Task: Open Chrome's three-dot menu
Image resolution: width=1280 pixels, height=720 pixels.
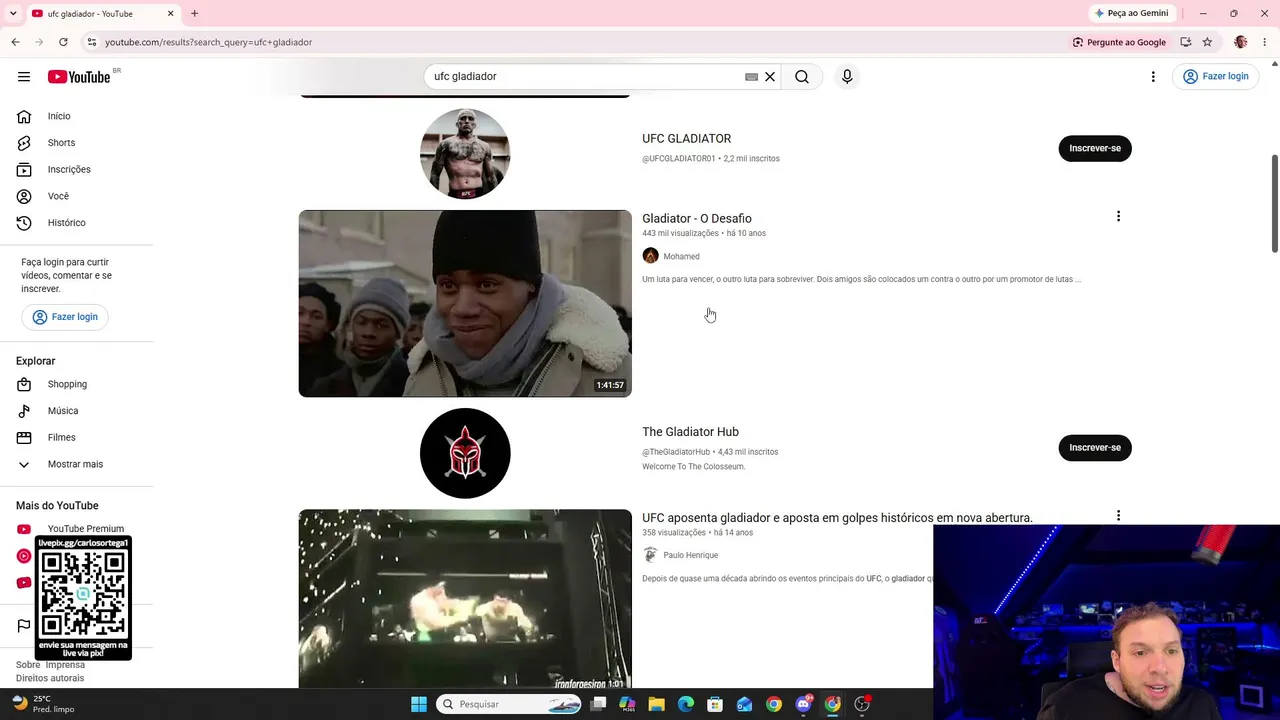Action: [1265, 42]
